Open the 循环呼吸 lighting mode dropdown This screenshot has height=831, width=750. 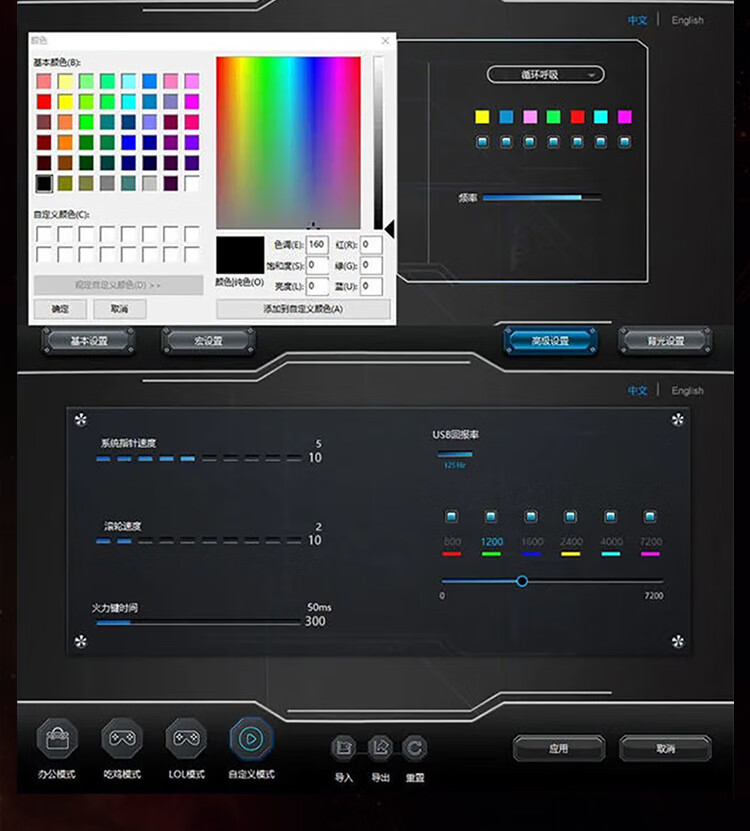click(x=545, y=75)
